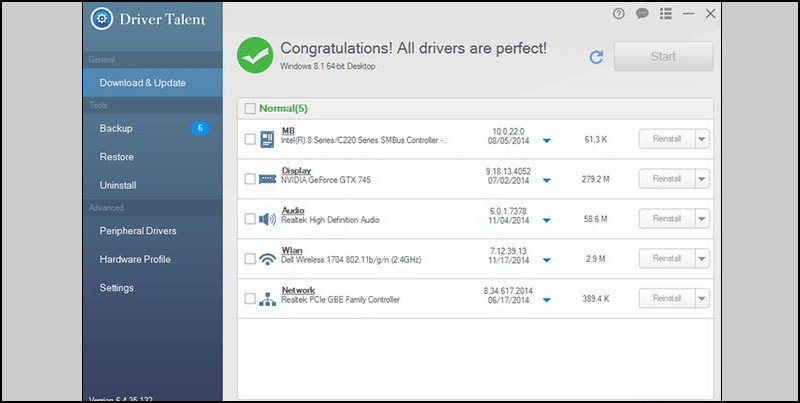Viewport: 800px width, 403px height.
Task: Tick the checkbox for MB SMBus Controller
Action: click(x=250, y=139)
